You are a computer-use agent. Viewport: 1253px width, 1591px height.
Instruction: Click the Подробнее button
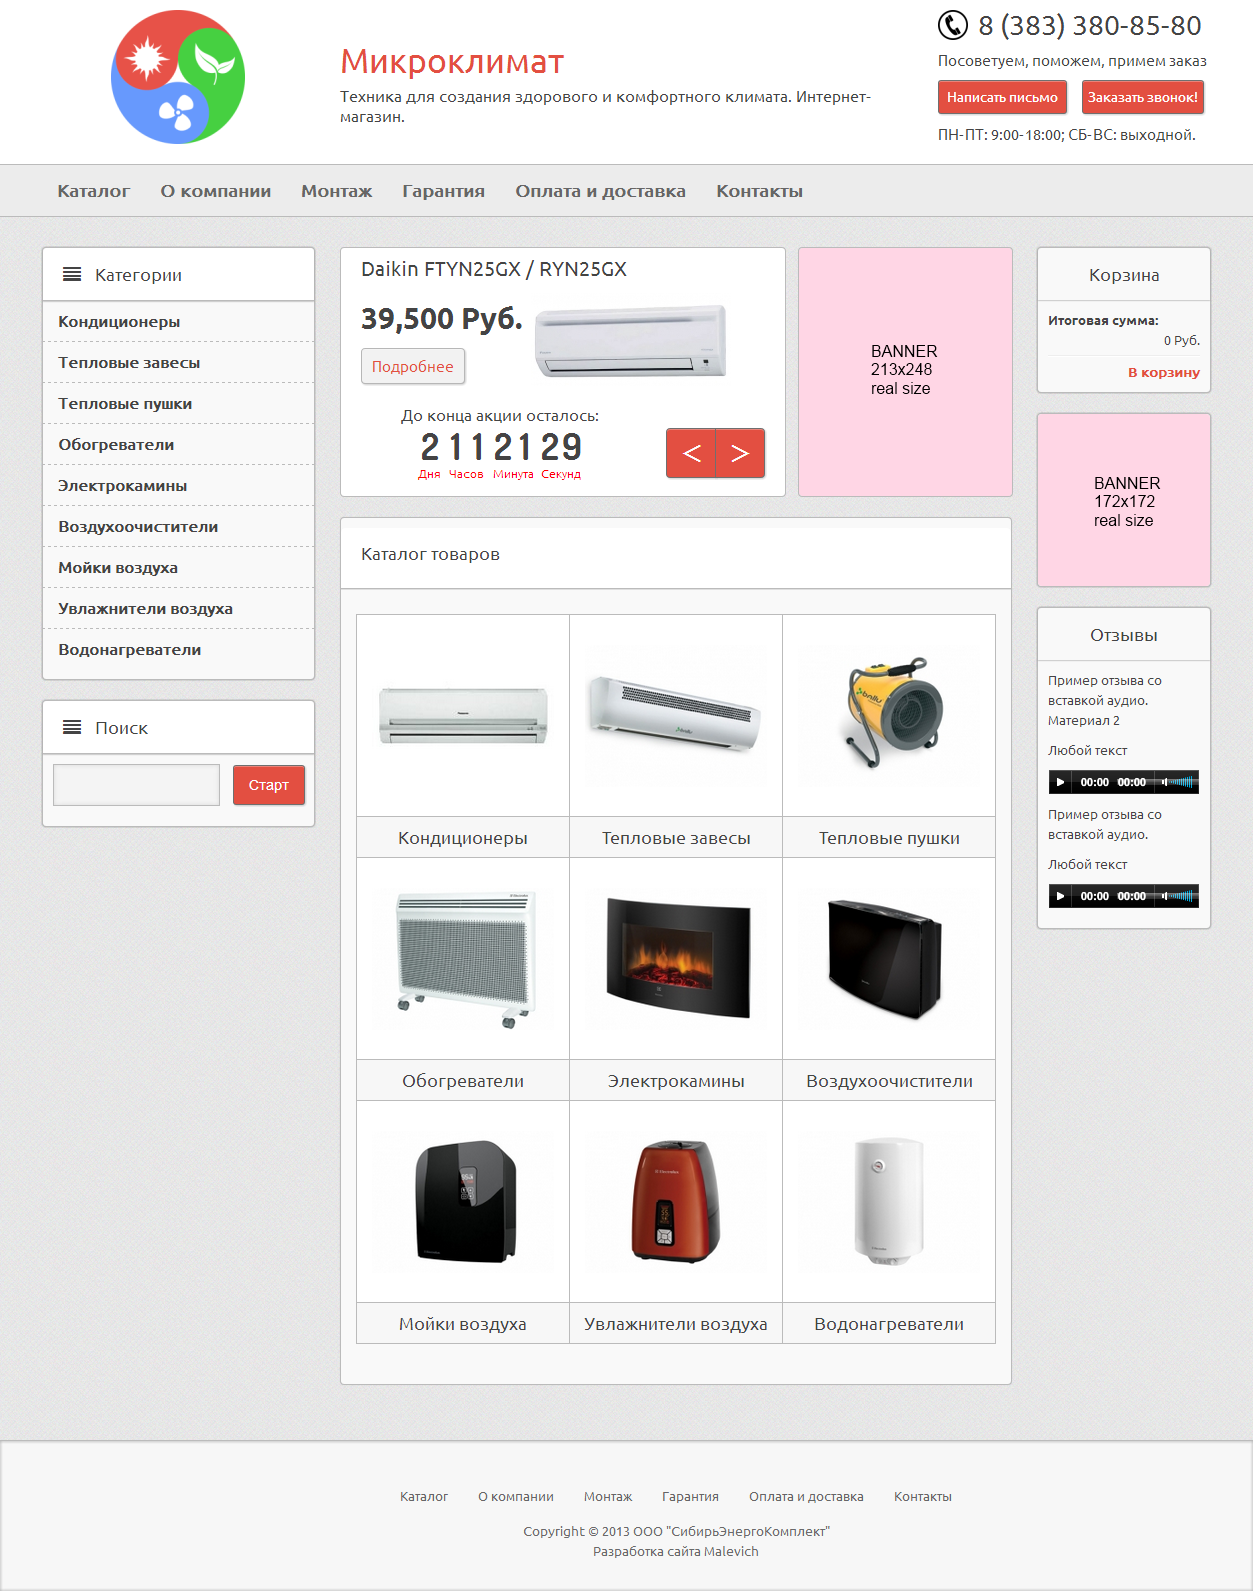(x=413, y=366)
